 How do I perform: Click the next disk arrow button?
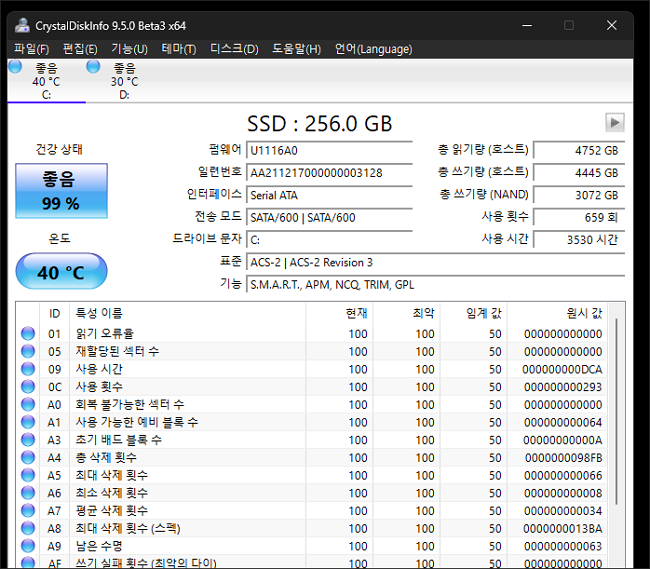pyautogui.click(x=615, y=122)
